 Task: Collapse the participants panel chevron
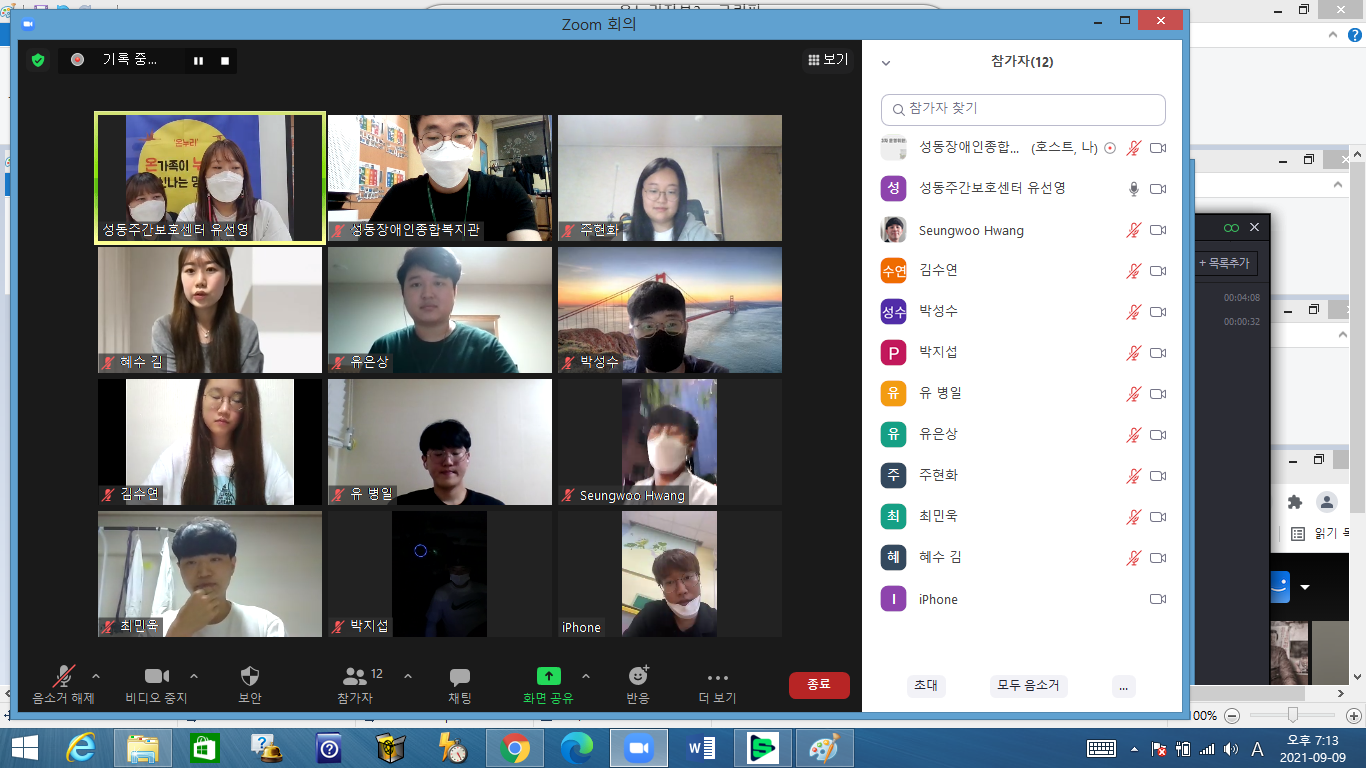(x=885, y=63)
